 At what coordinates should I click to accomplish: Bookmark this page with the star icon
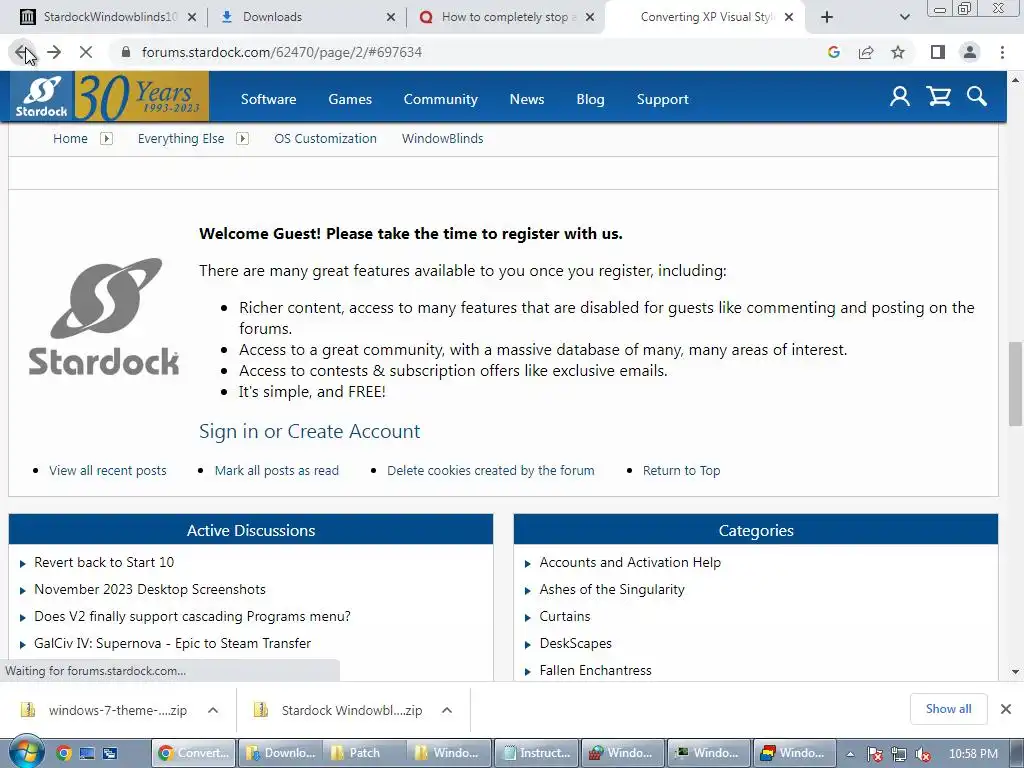point(898,52)
